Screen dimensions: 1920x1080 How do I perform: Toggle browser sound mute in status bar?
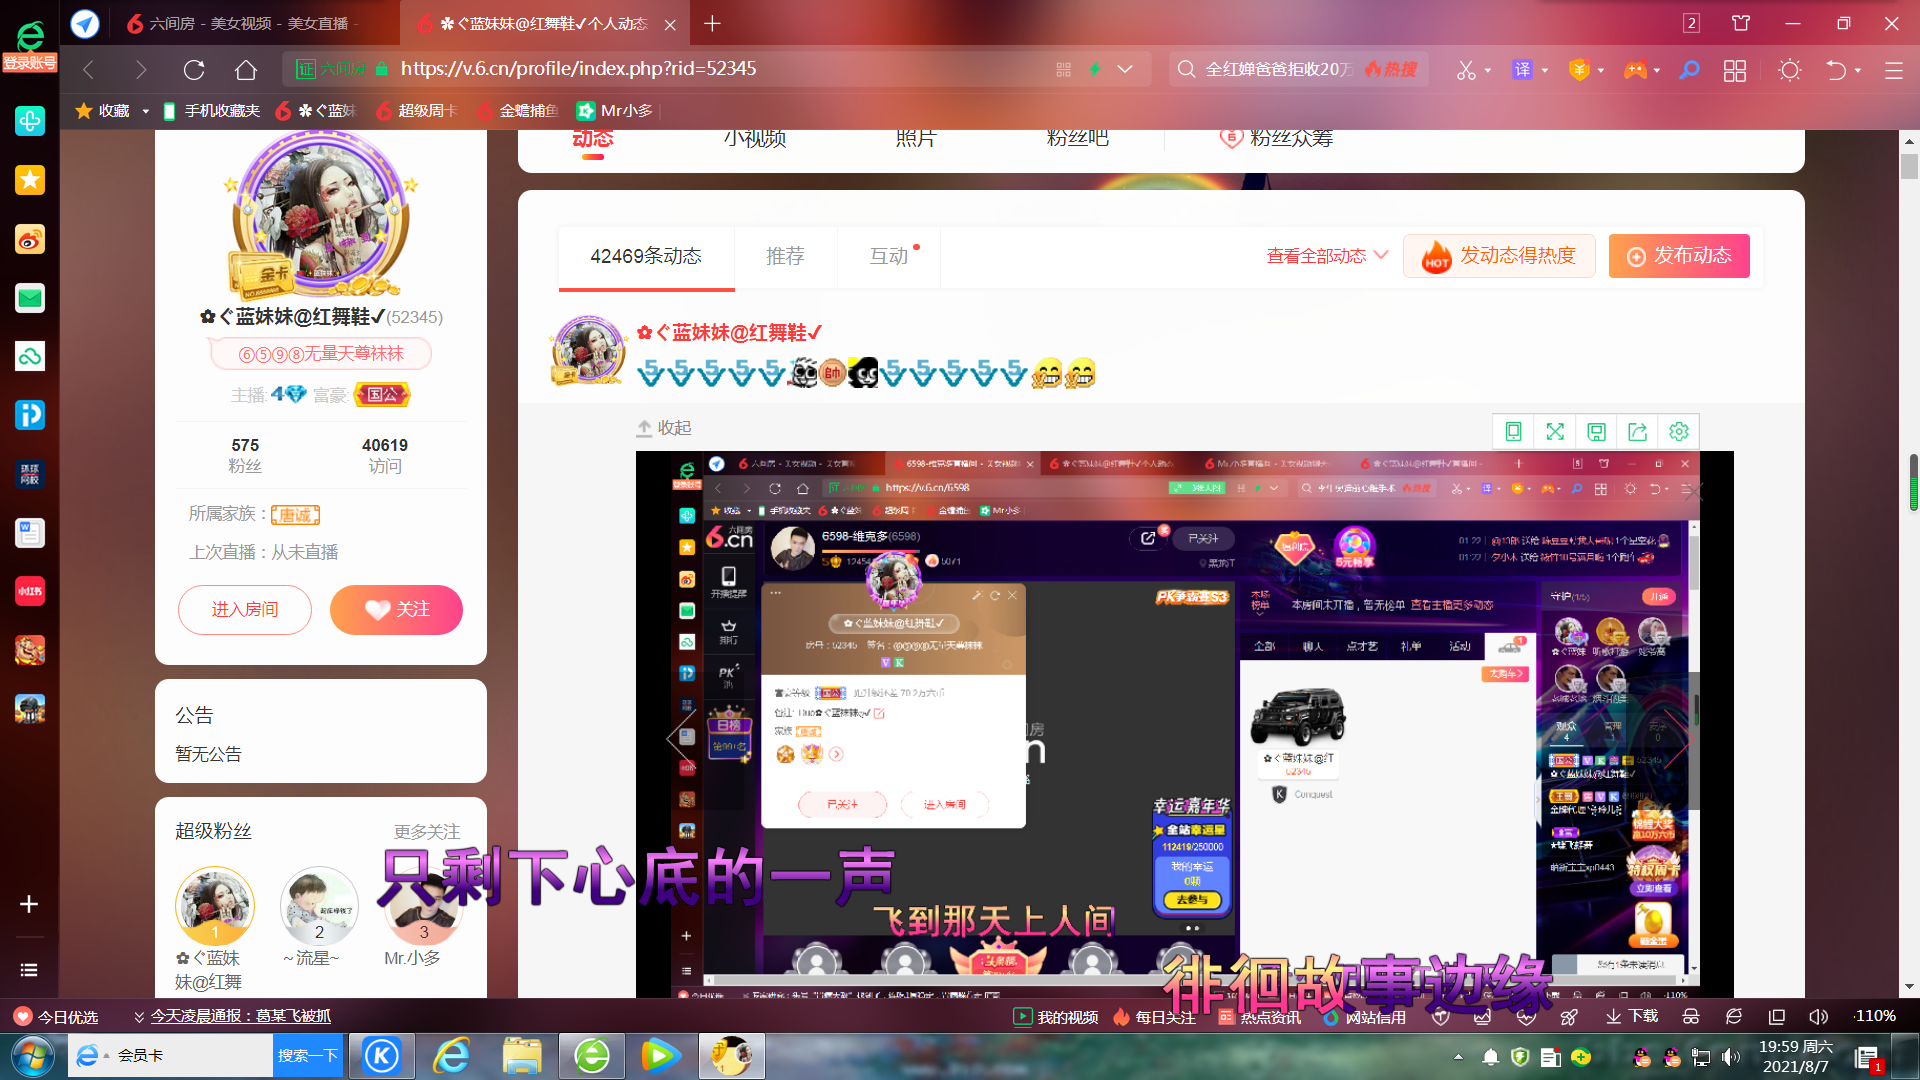point(1819,1017)
